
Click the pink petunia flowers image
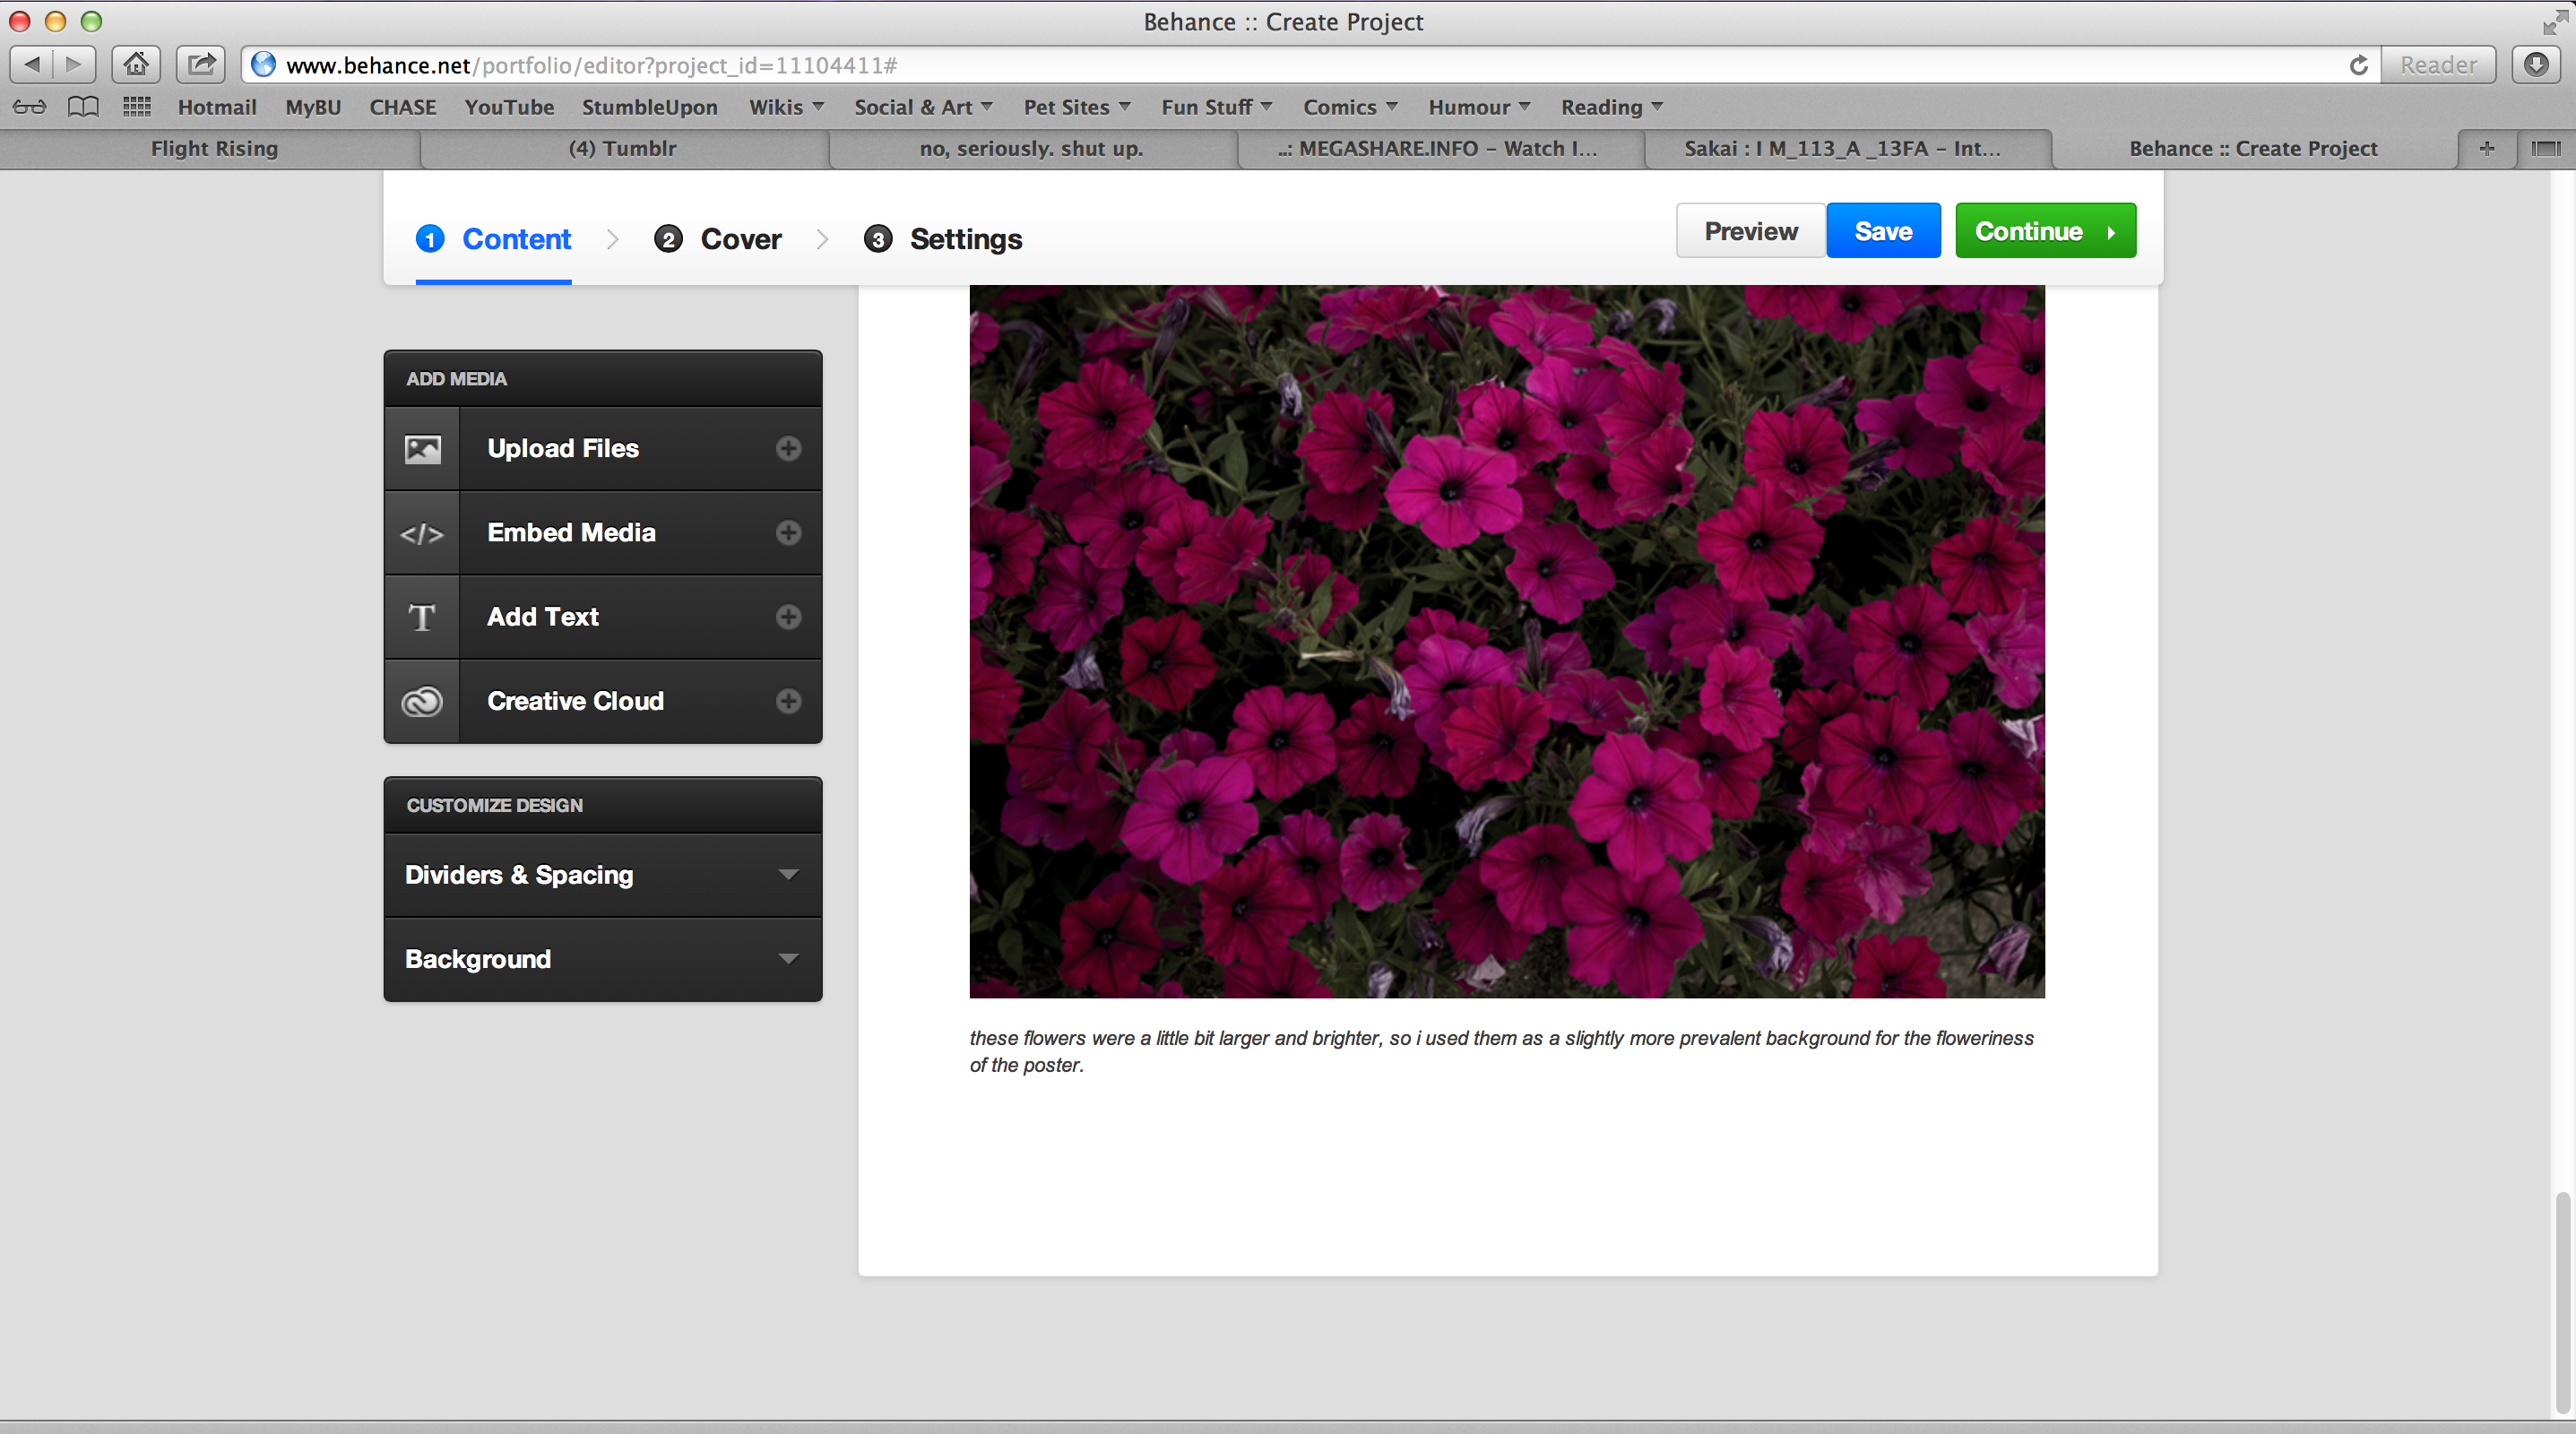[x=1507, y=641]
